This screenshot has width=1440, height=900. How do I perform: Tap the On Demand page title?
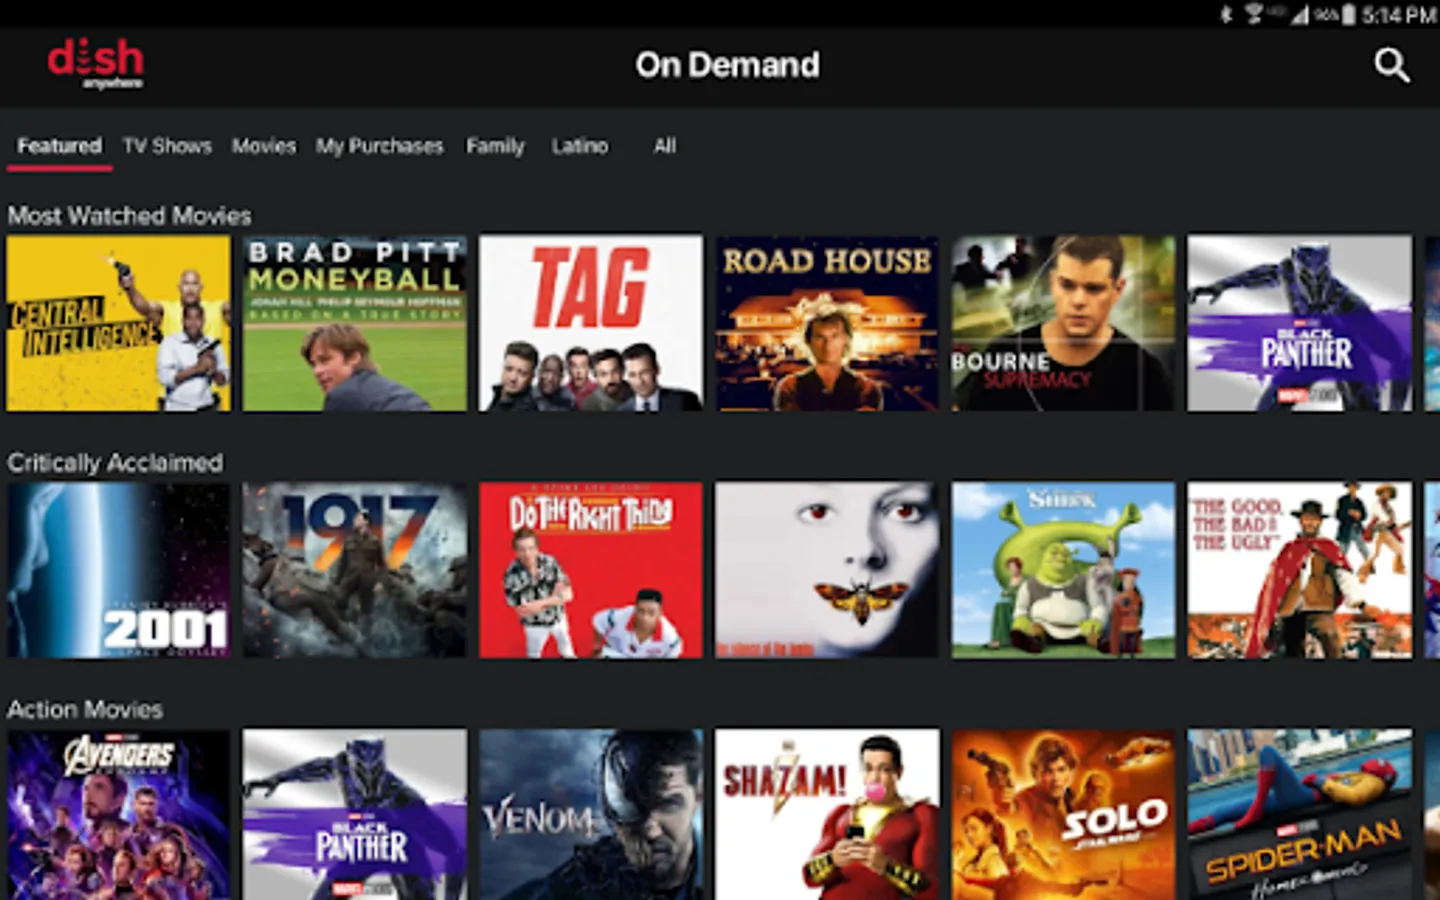[x=727, y=65]
